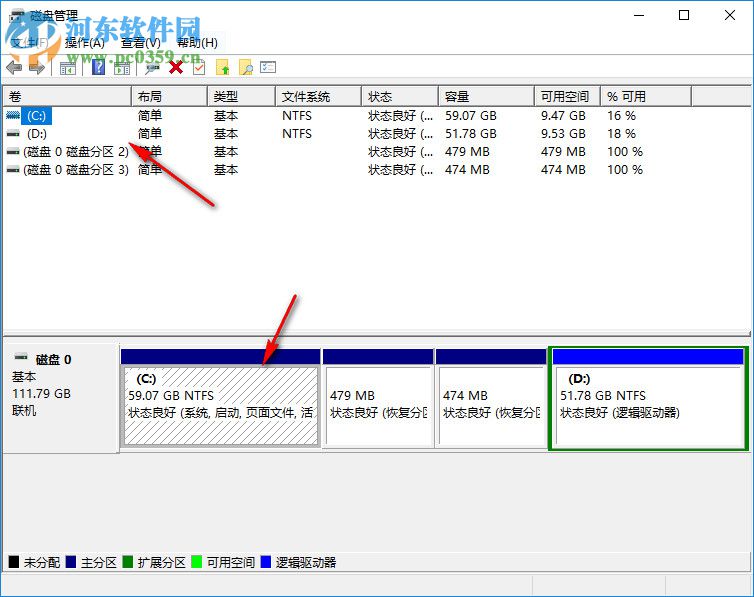Click the bright green 可用空间 legend swatch

[196, 562]
